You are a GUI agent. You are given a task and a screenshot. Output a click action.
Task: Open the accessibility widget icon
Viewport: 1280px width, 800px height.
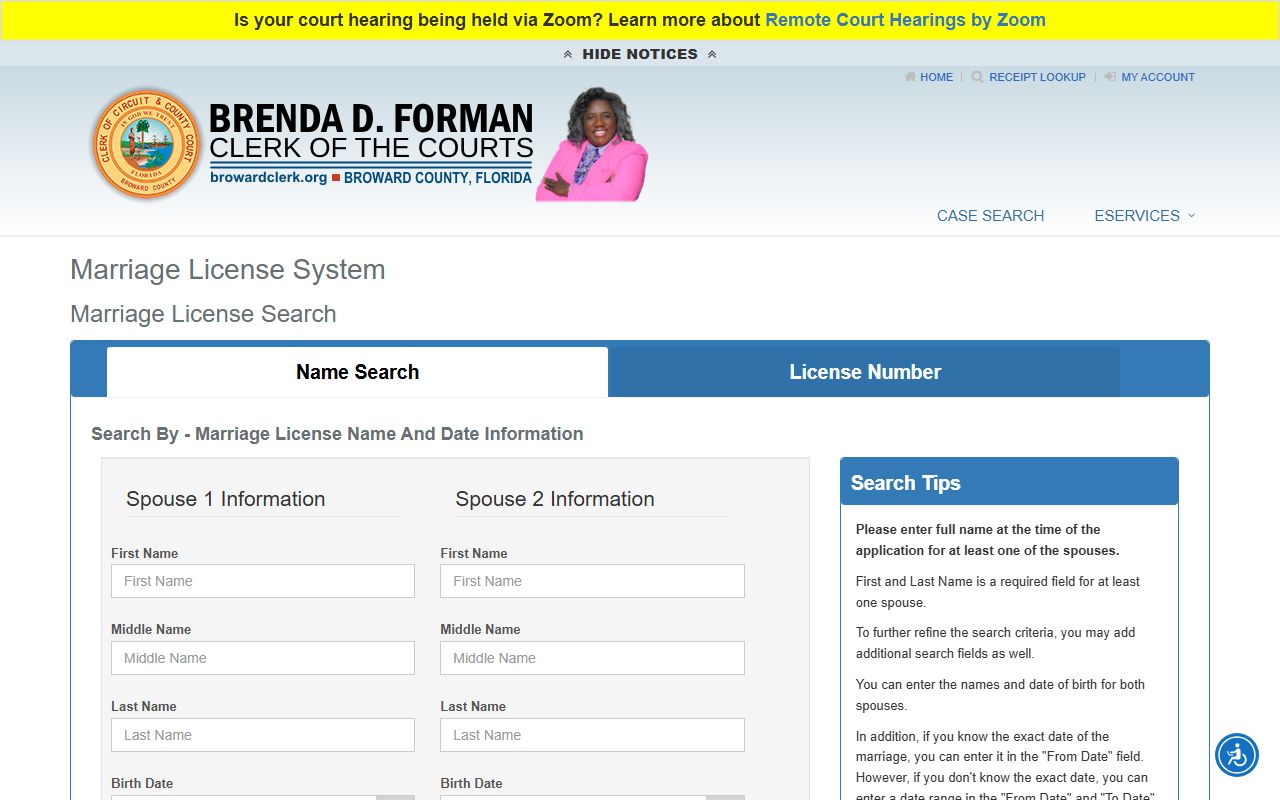pyautogui.click(x=1237, y=755)
